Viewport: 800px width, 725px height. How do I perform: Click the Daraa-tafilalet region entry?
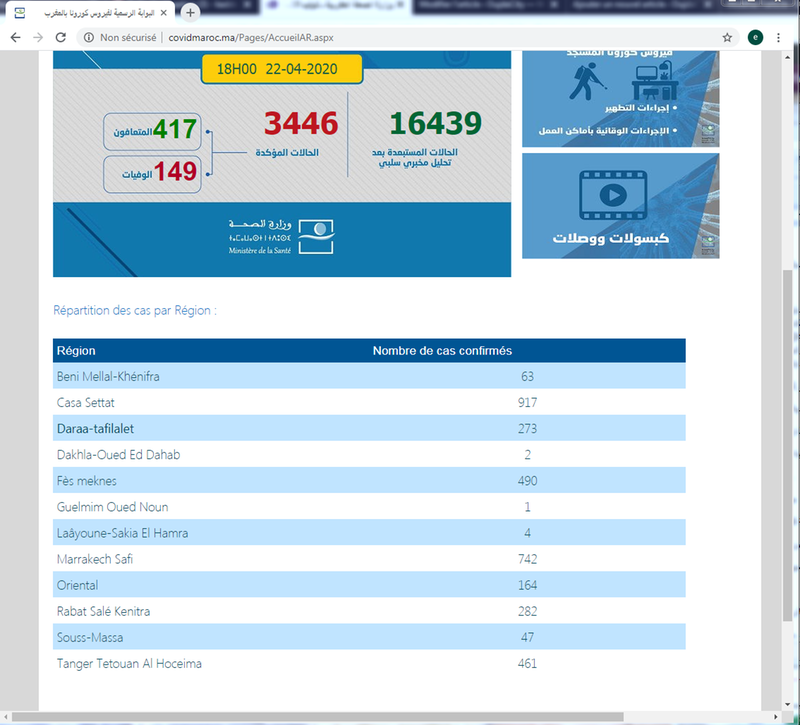(x=96, y=428)
